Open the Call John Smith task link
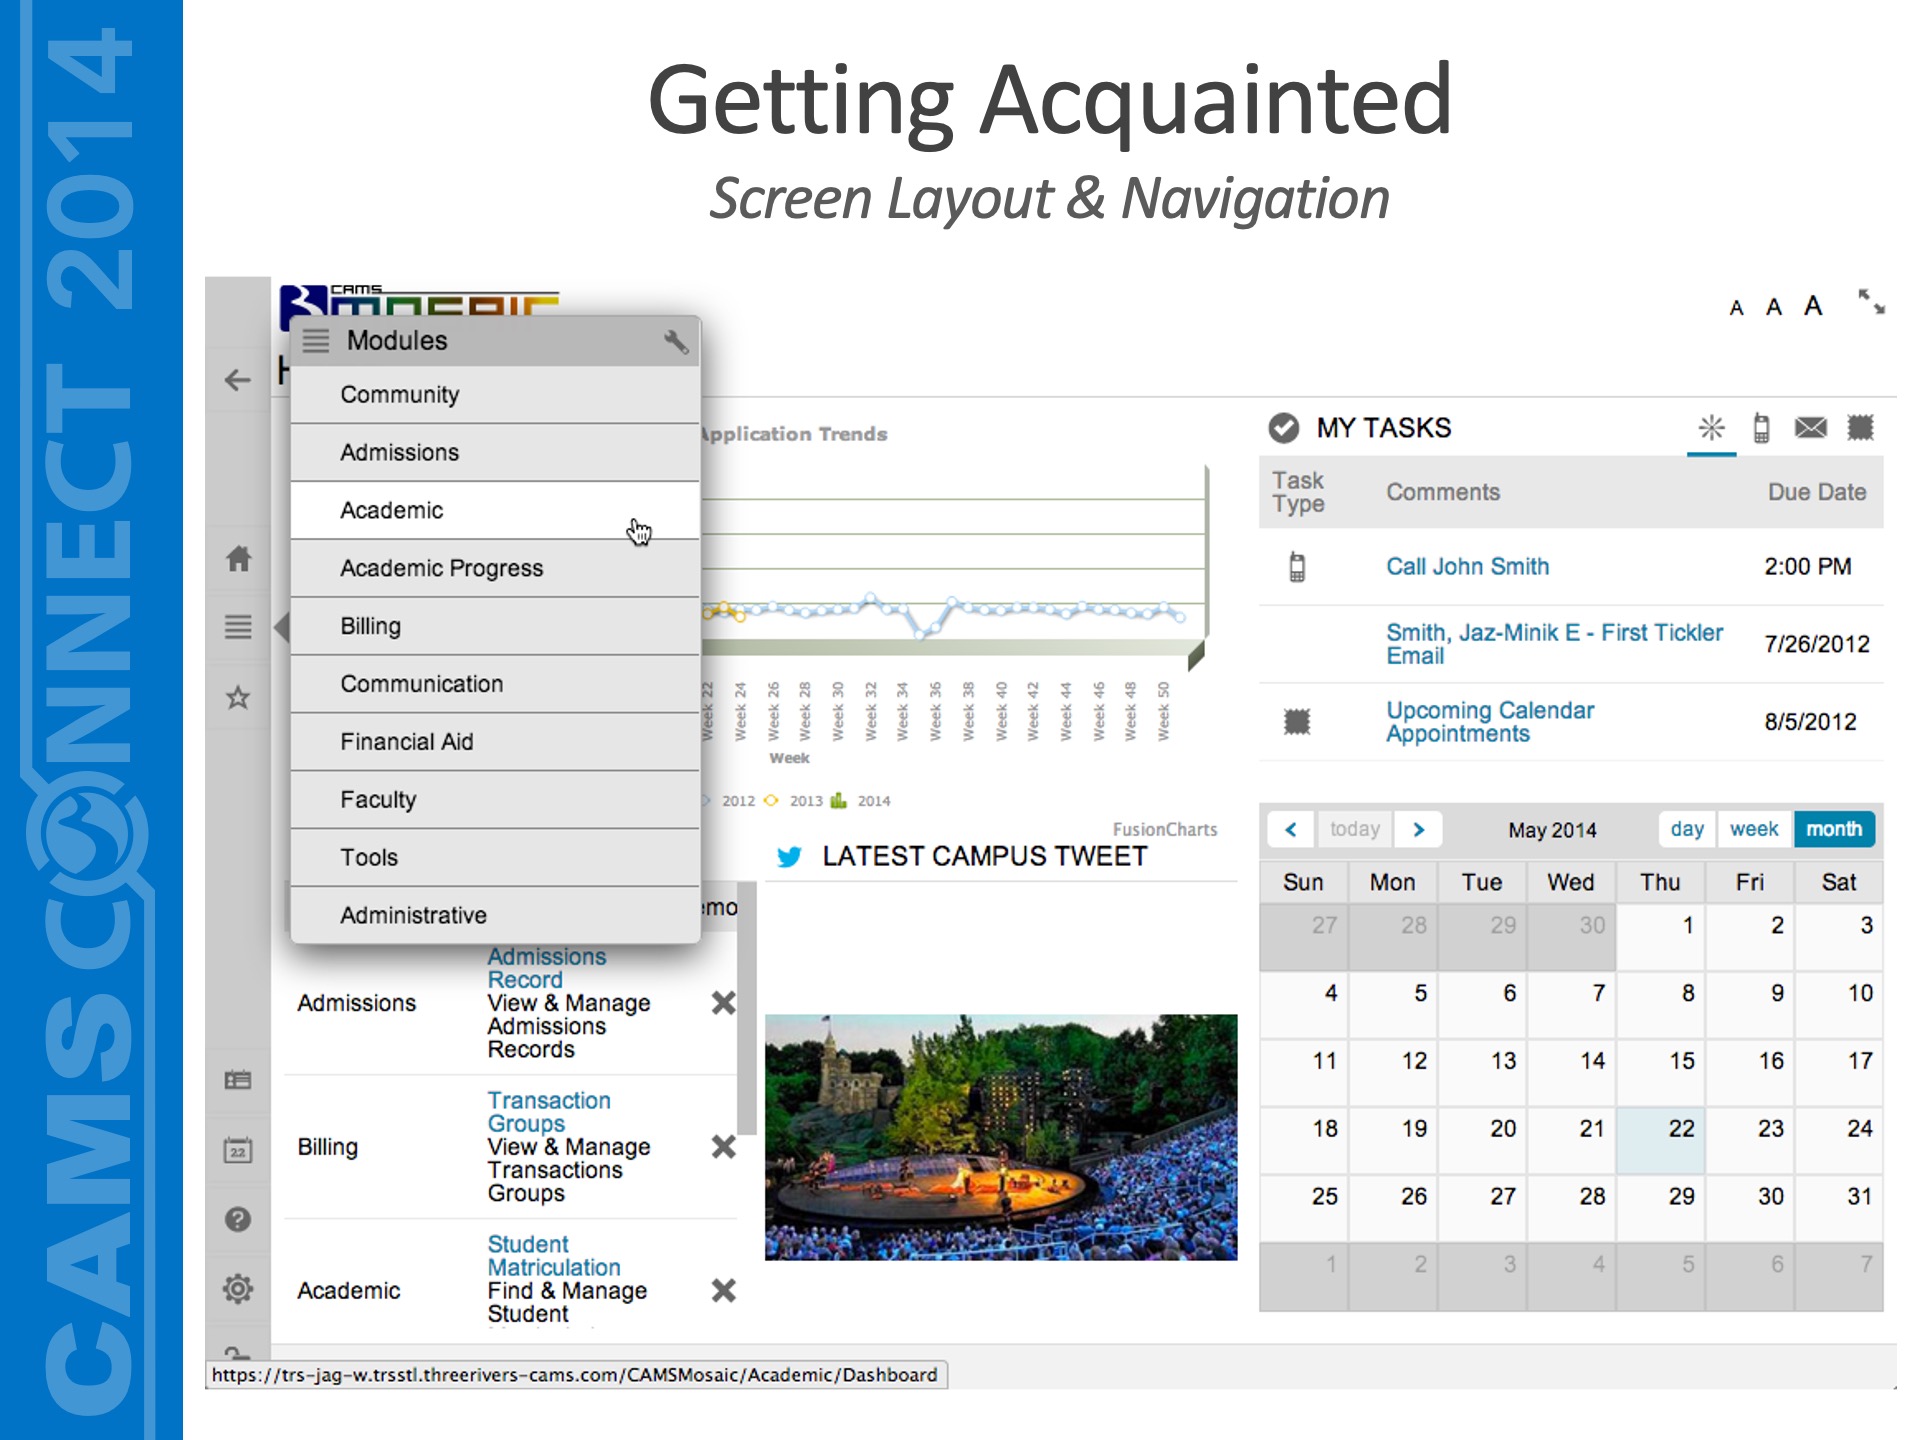This screenshot has width=1920, height=1440. pyautogui.click(x=1466, y=566)
